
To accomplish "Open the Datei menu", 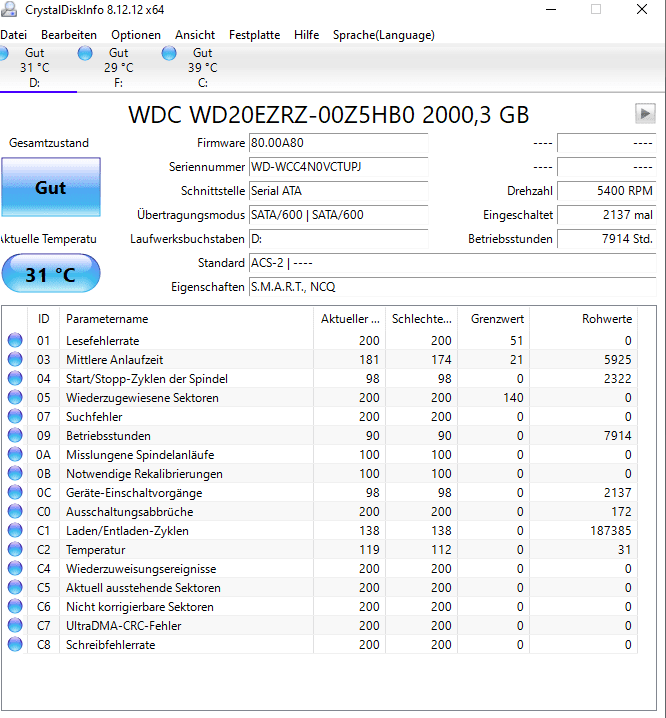I will point(13,35).
